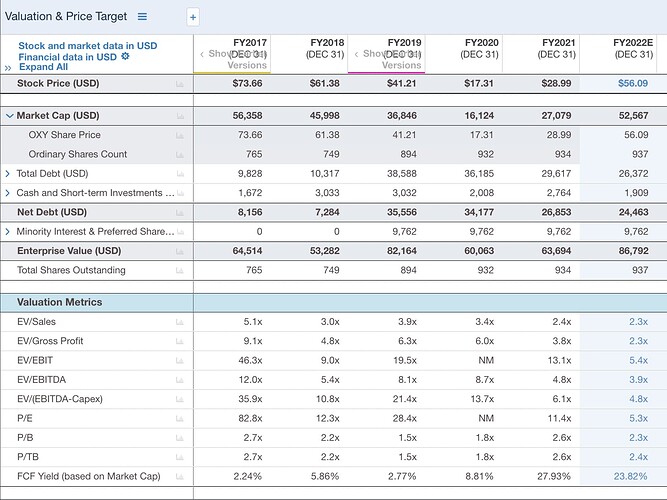The image size is (667, 500).
Task: Expand Minority Interest & Preferred Shares row
Action: click(x=8, y=232)
